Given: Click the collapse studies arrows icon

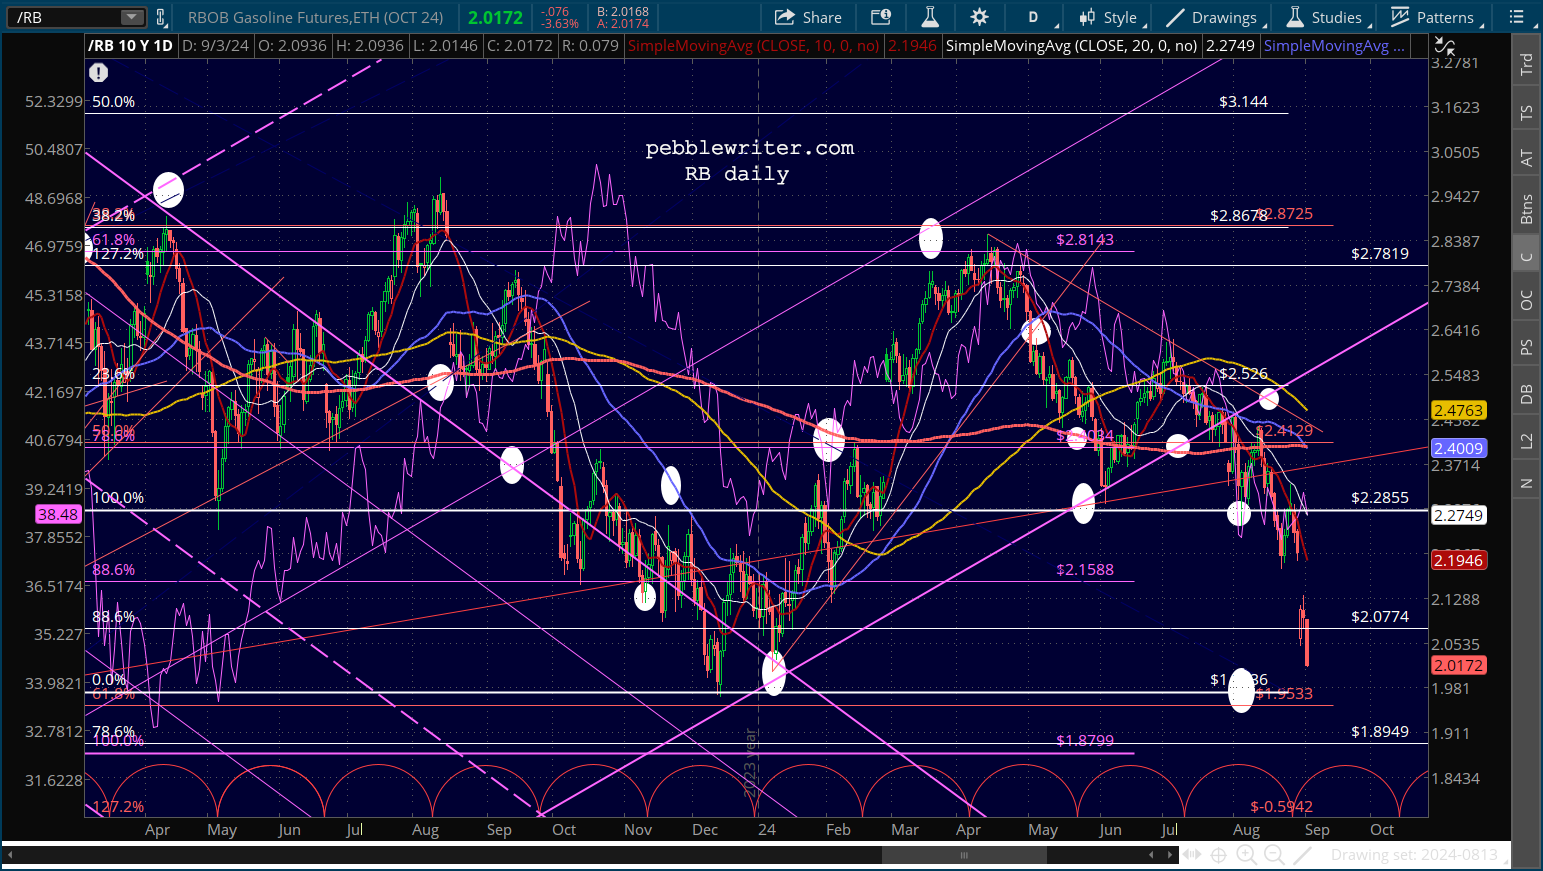Looking at the screenshot, I should tap(1445, 46).
